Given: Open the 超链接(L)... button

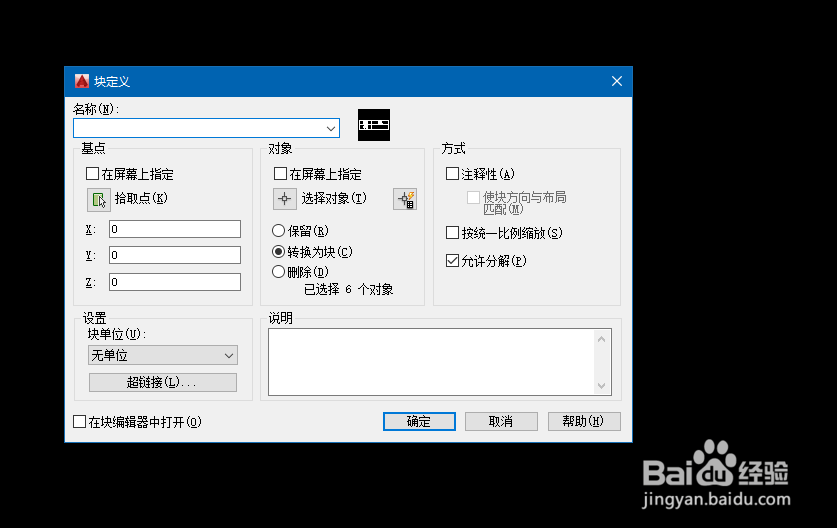Looking at the screenshot, I should (x=163, y=382).
